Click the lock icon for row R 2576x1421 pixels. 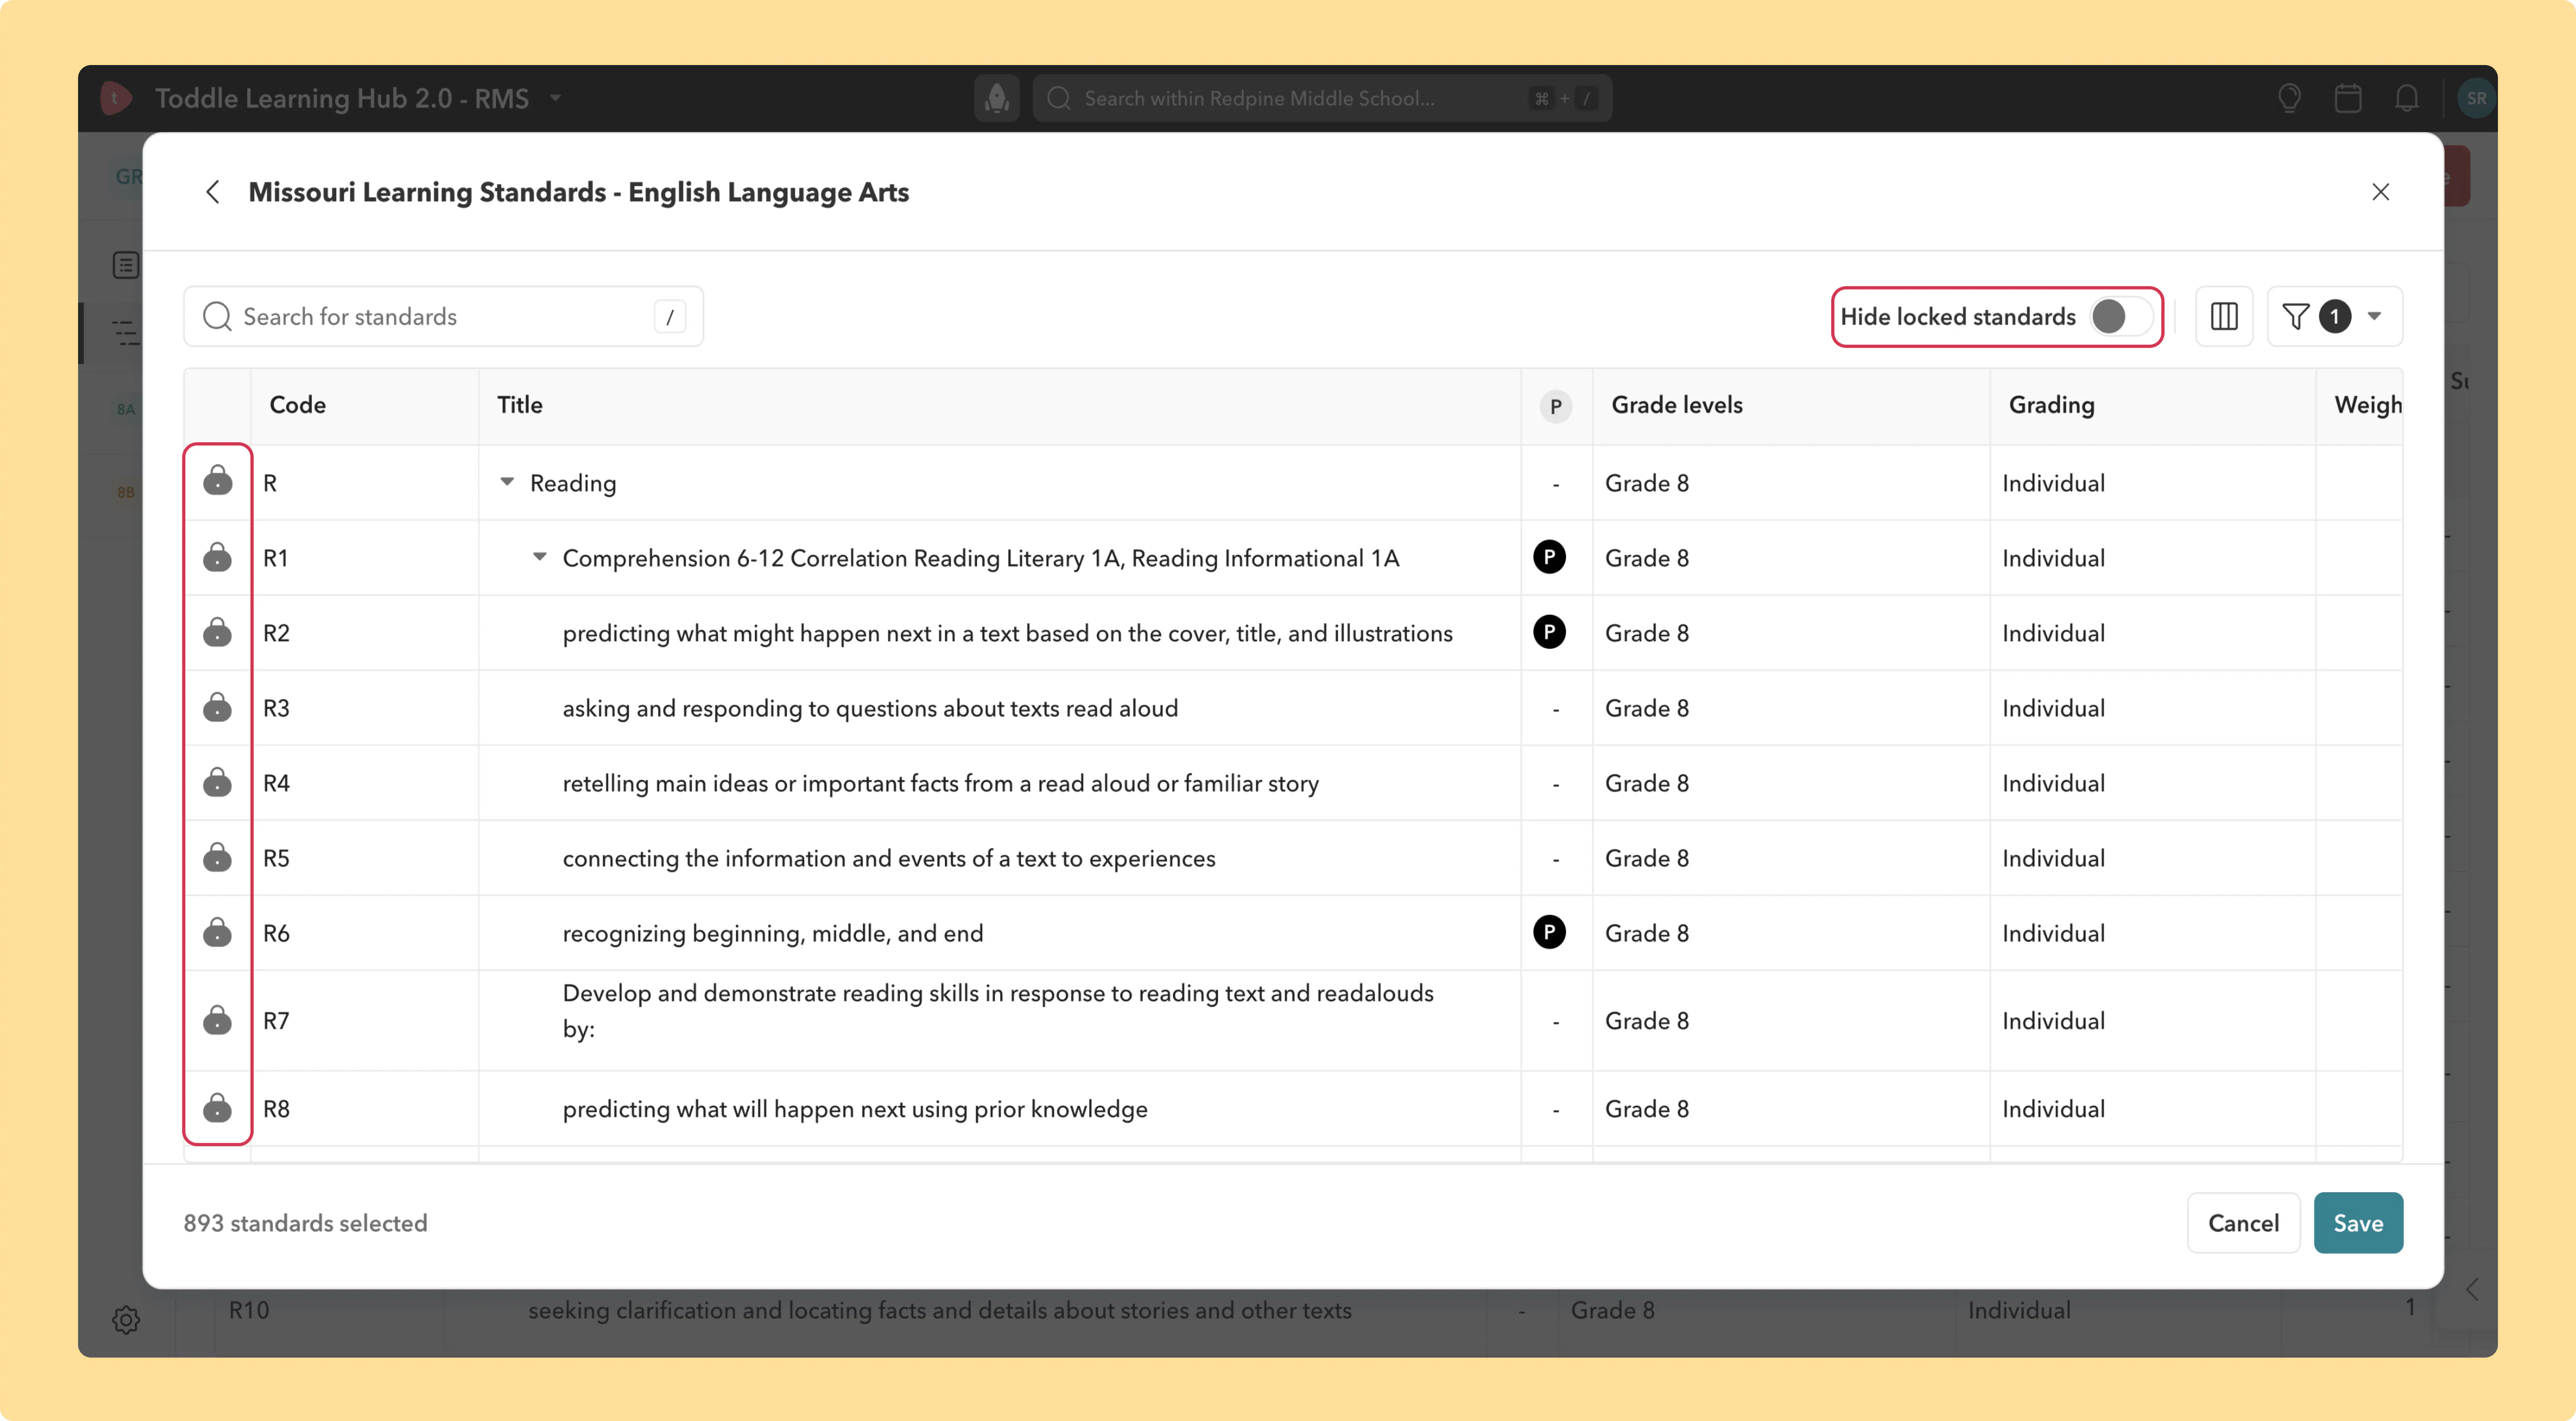[x=217, y=481]
